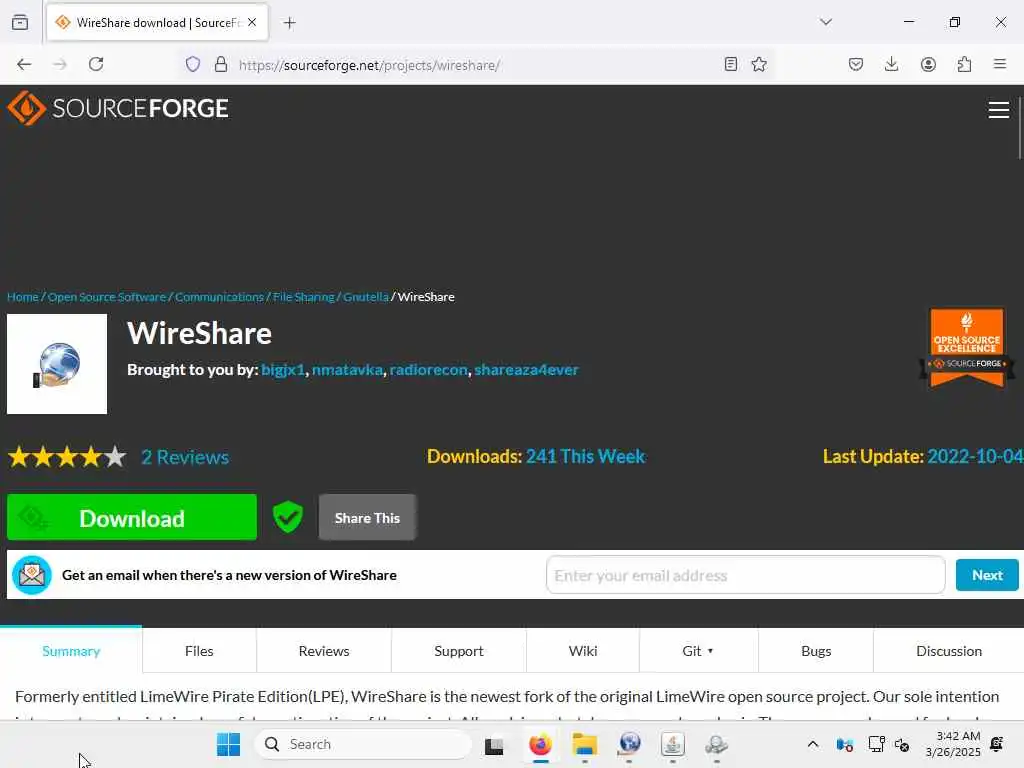Open the Firefox extensions panel
Screen dimensions: 1024x768
pos(964,64)
